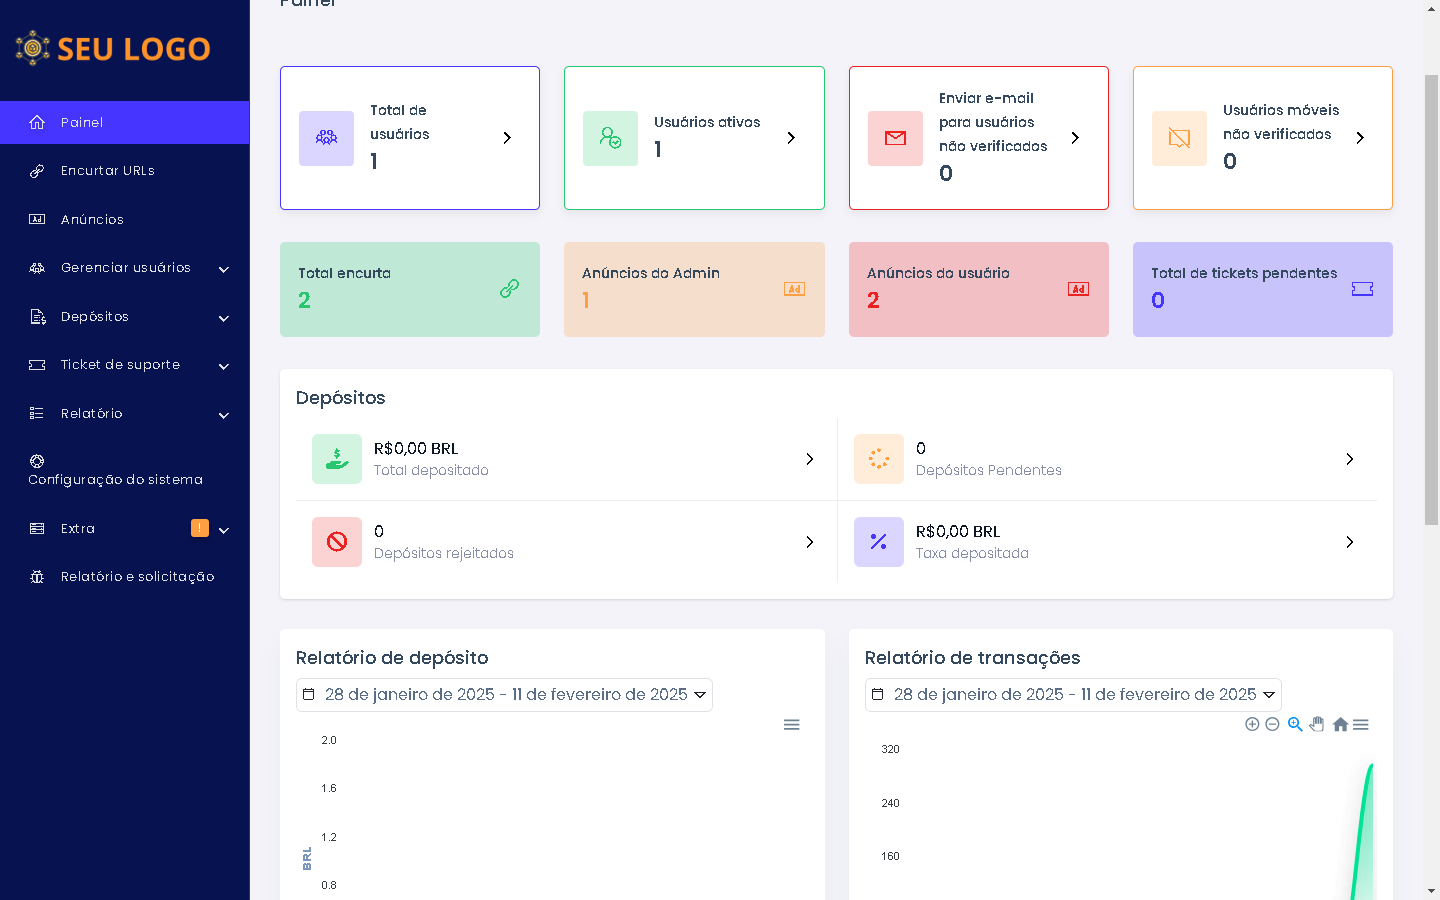Open deposit report date range dropdown

pyautogui.click(x=504, y=695)
